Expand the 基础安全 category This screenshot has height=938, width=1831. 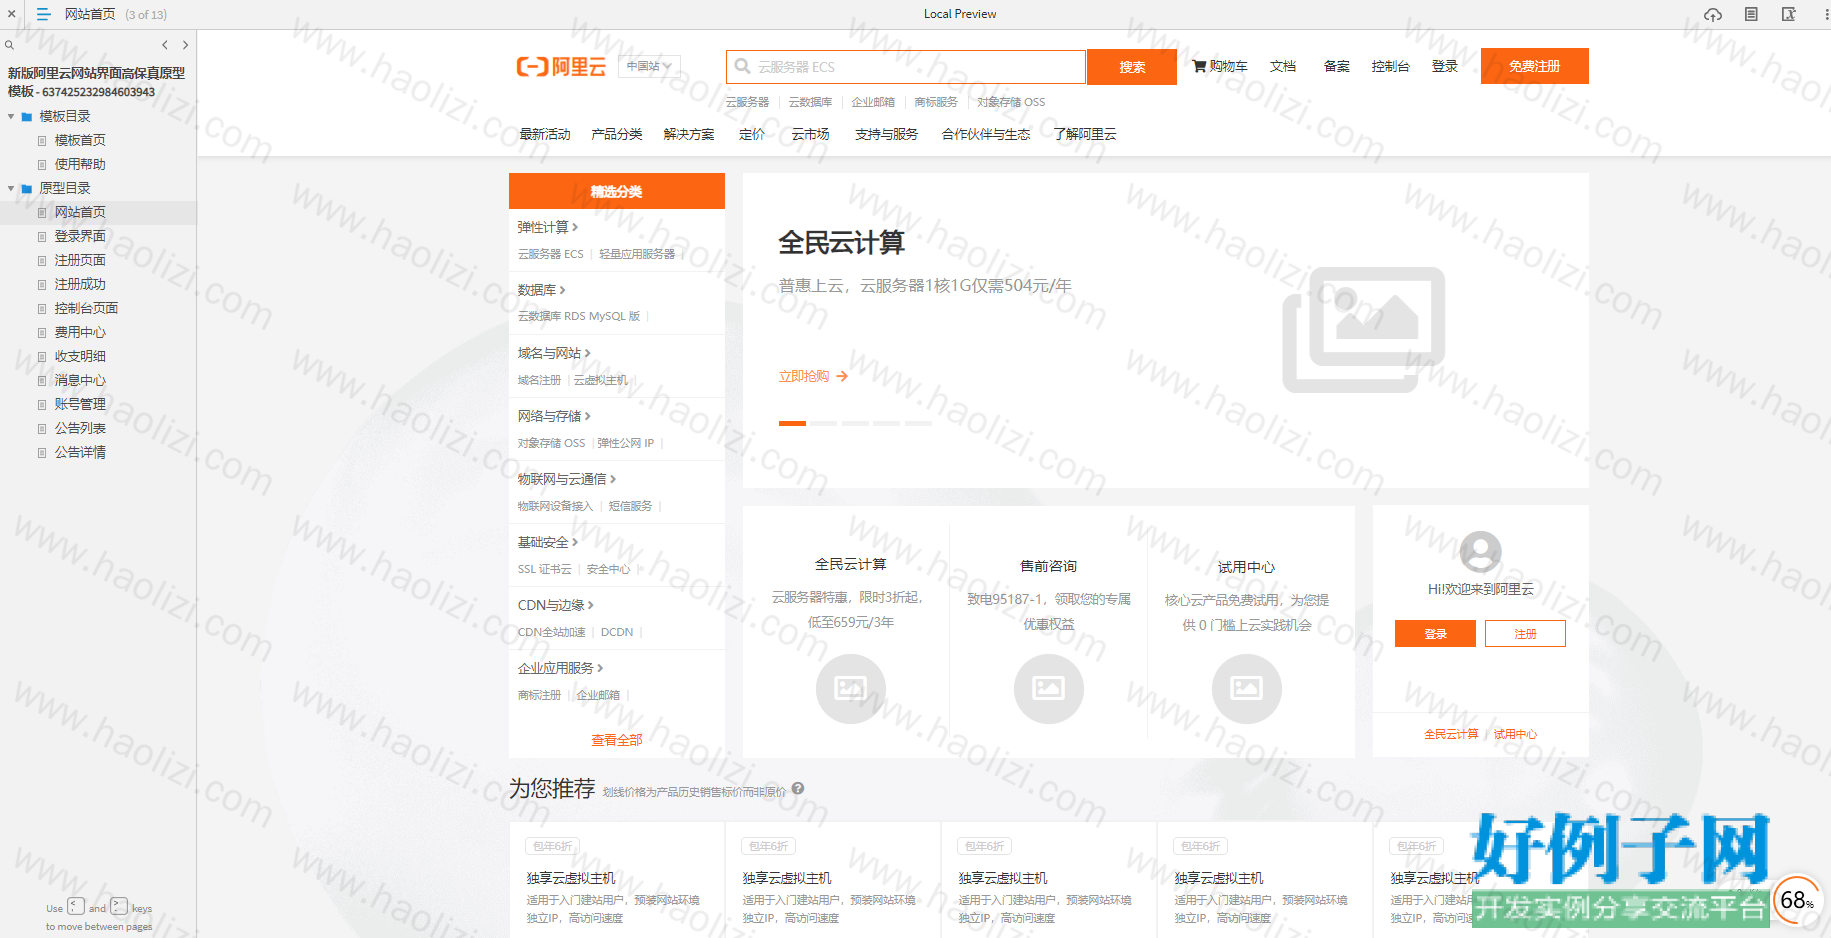(x=548, y=542)
